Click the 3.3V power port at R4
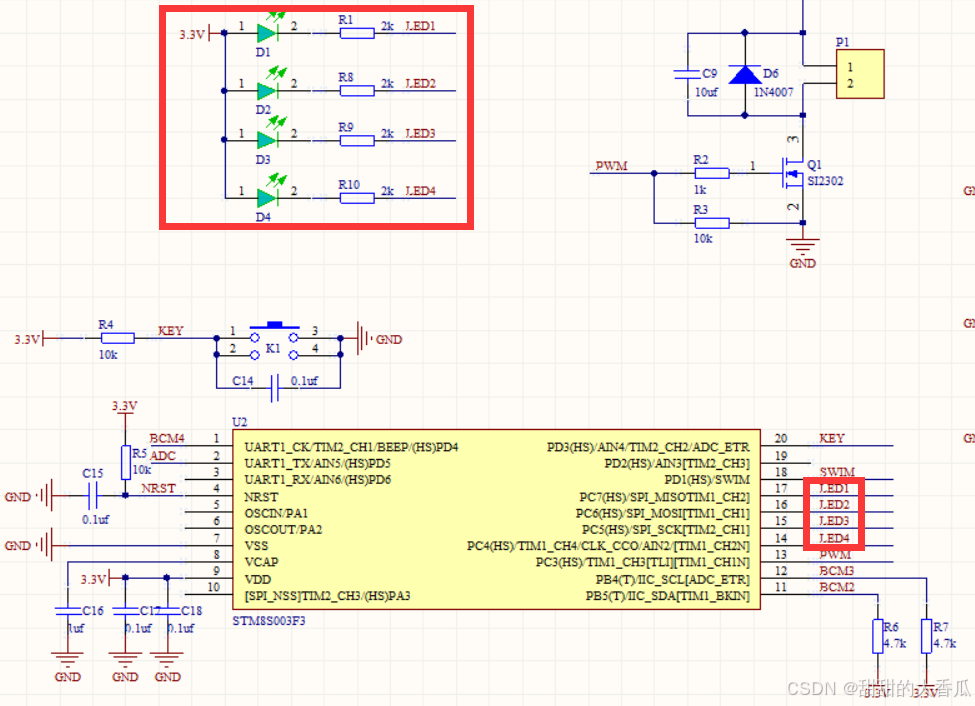 coord(30,339)
